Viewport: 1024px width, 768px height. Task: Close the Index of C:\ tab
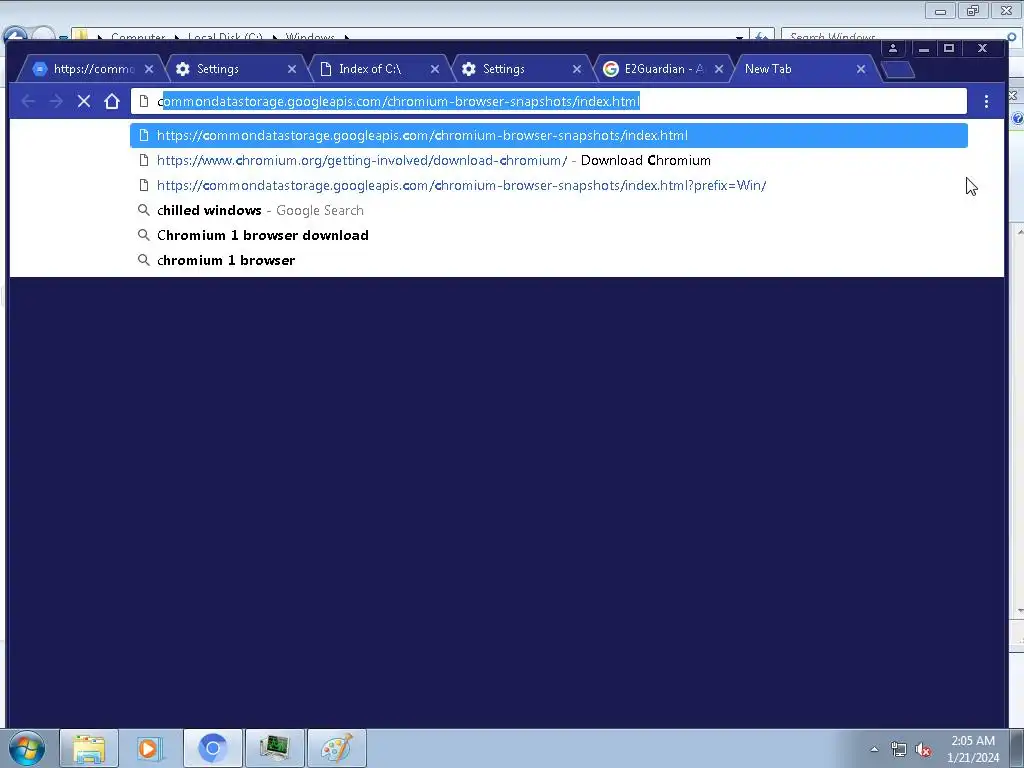(x=435, y=69)
